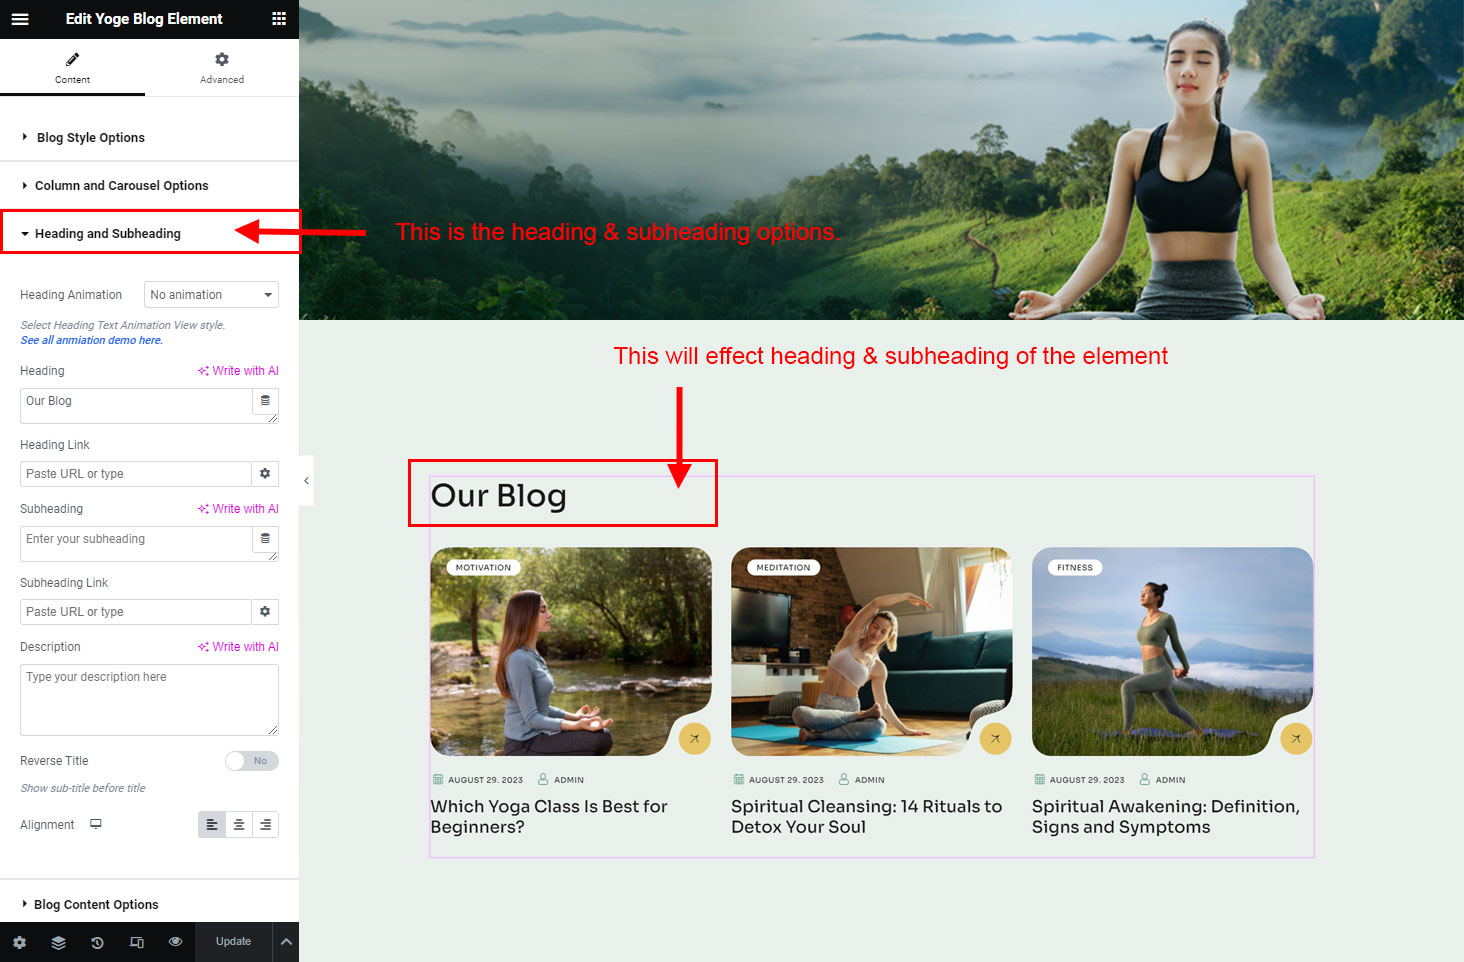Expand the save options arrow beside Update

coord(285,942)
